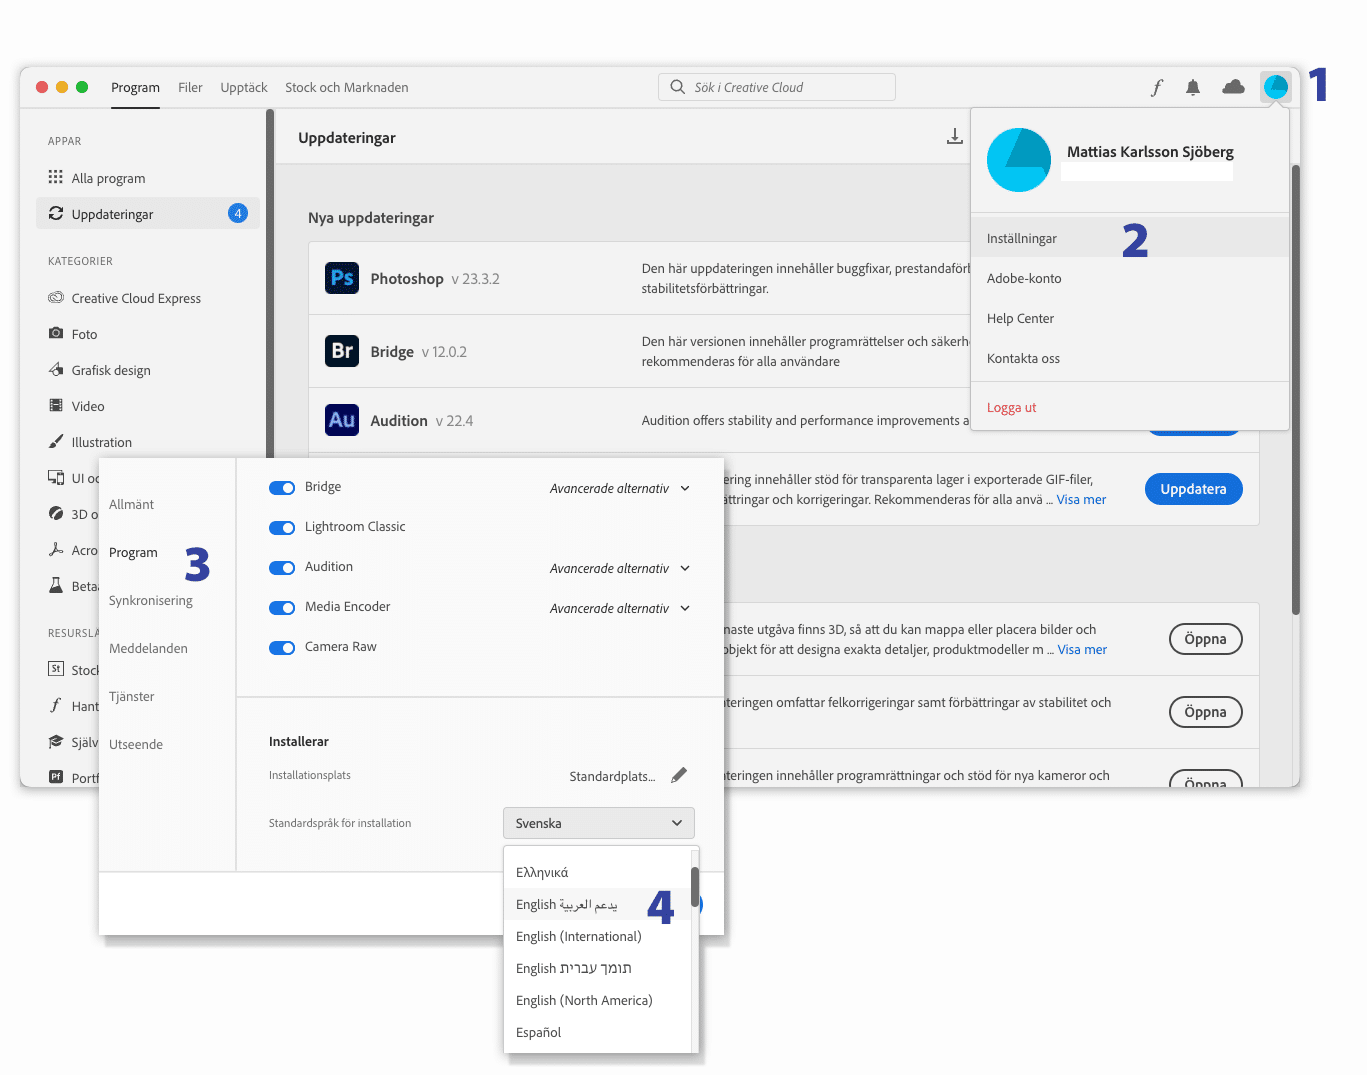Click the Uppdateringar refresh icon
This screenshot has width=1367, height=1075.
tap(56, 213)
